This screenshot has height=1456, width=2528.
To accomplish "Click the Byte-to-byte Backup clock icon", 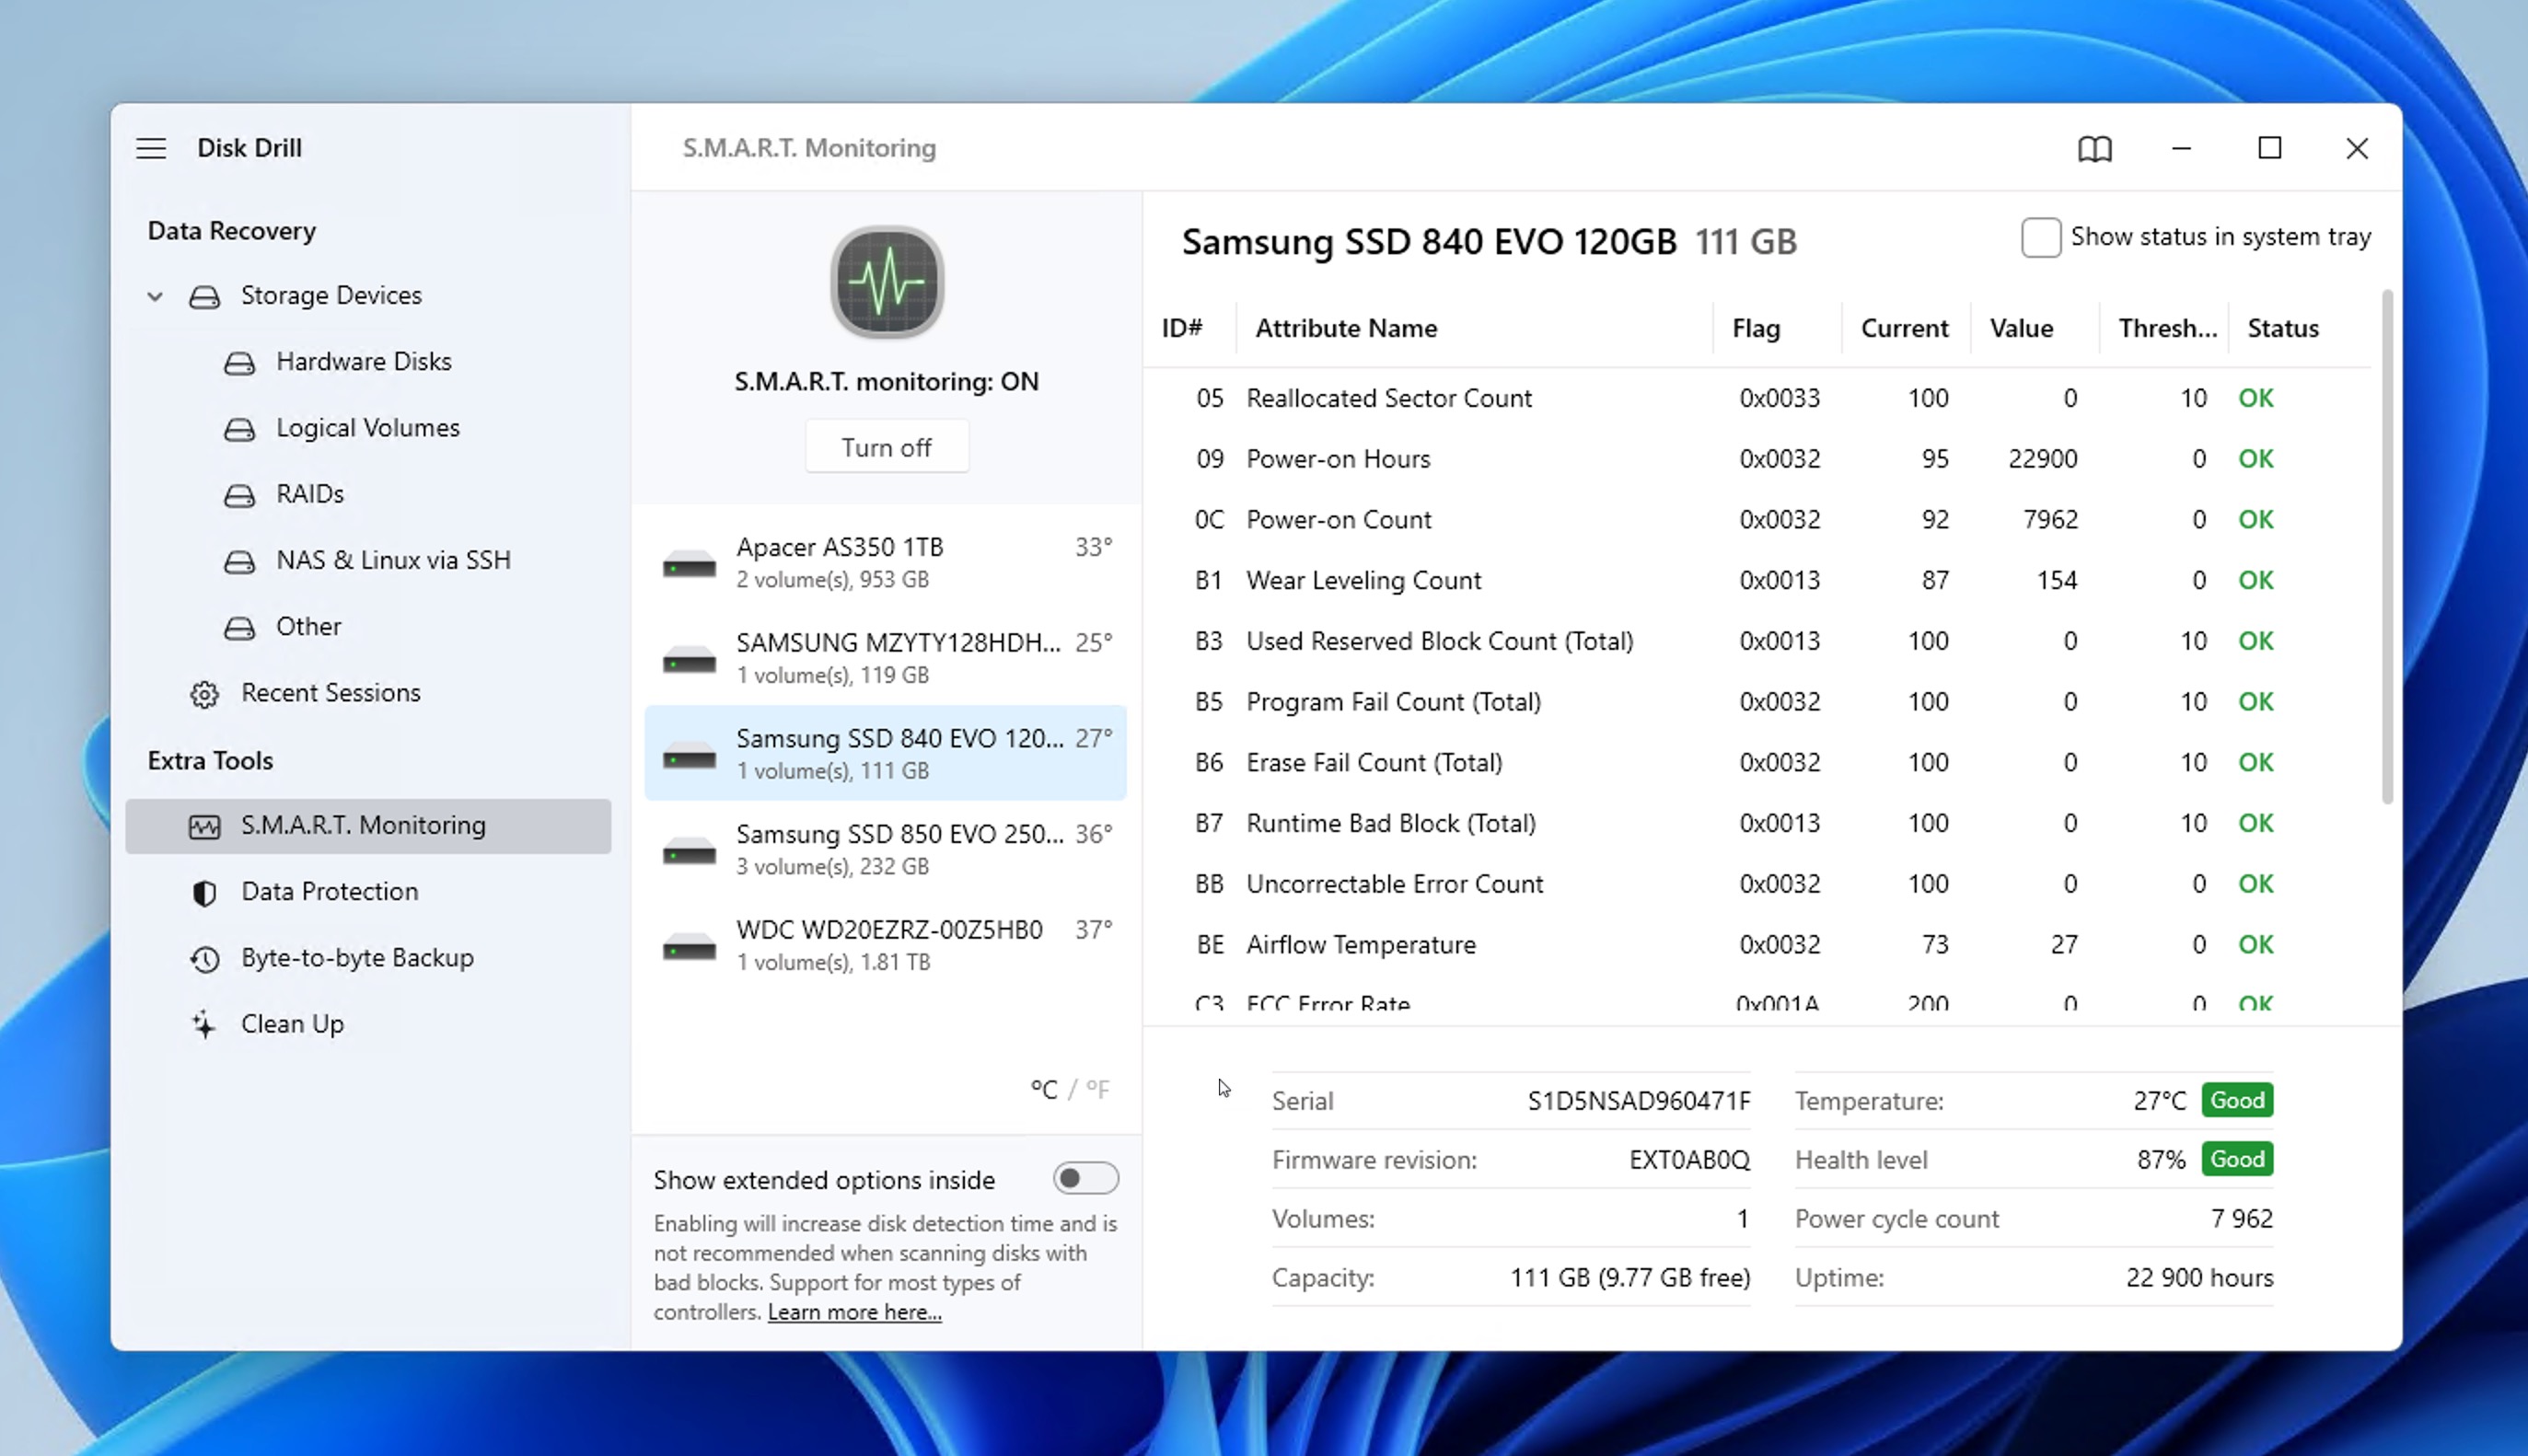I will pyautogui.click(x=205, y=958).
